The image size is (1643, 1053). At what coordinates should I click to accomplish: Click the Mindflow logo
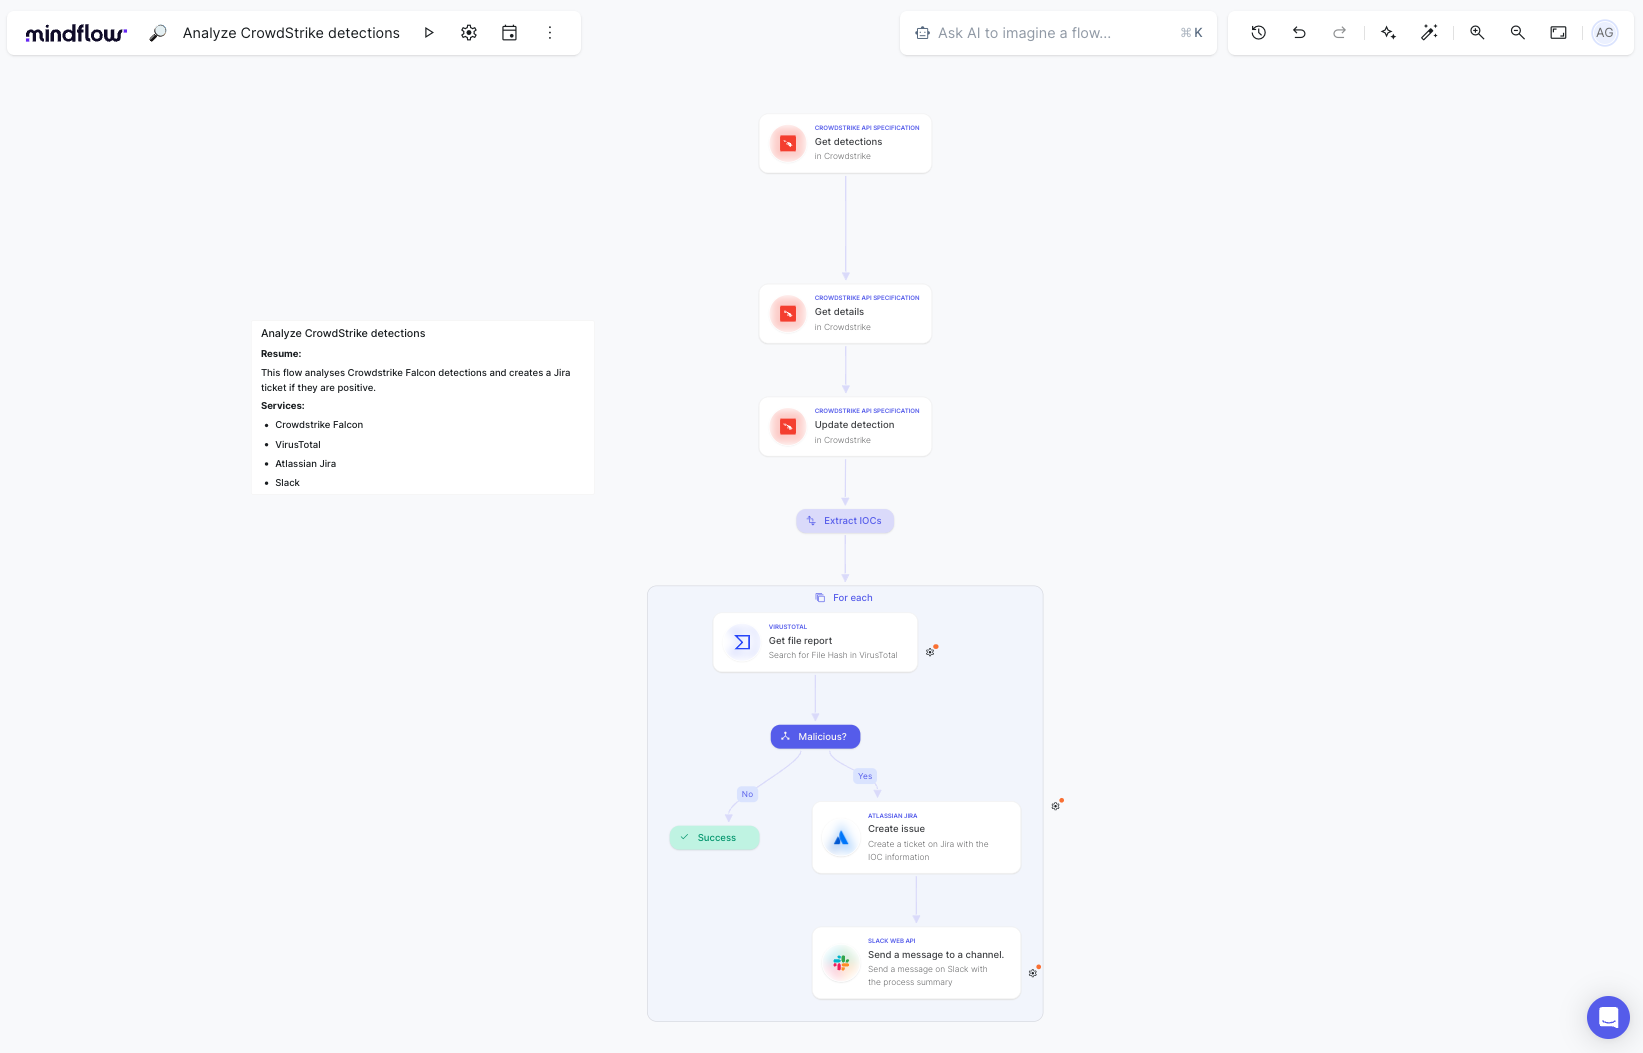76,33
